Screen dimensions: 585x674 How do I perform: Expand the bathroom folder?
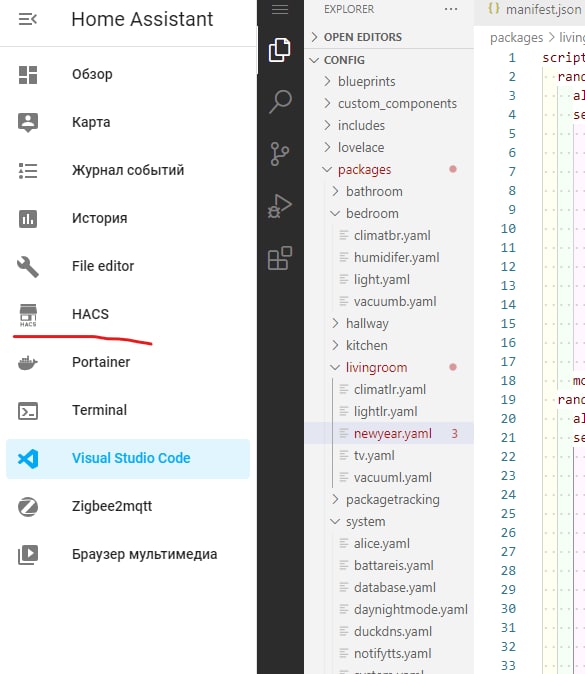coord(336,191)
